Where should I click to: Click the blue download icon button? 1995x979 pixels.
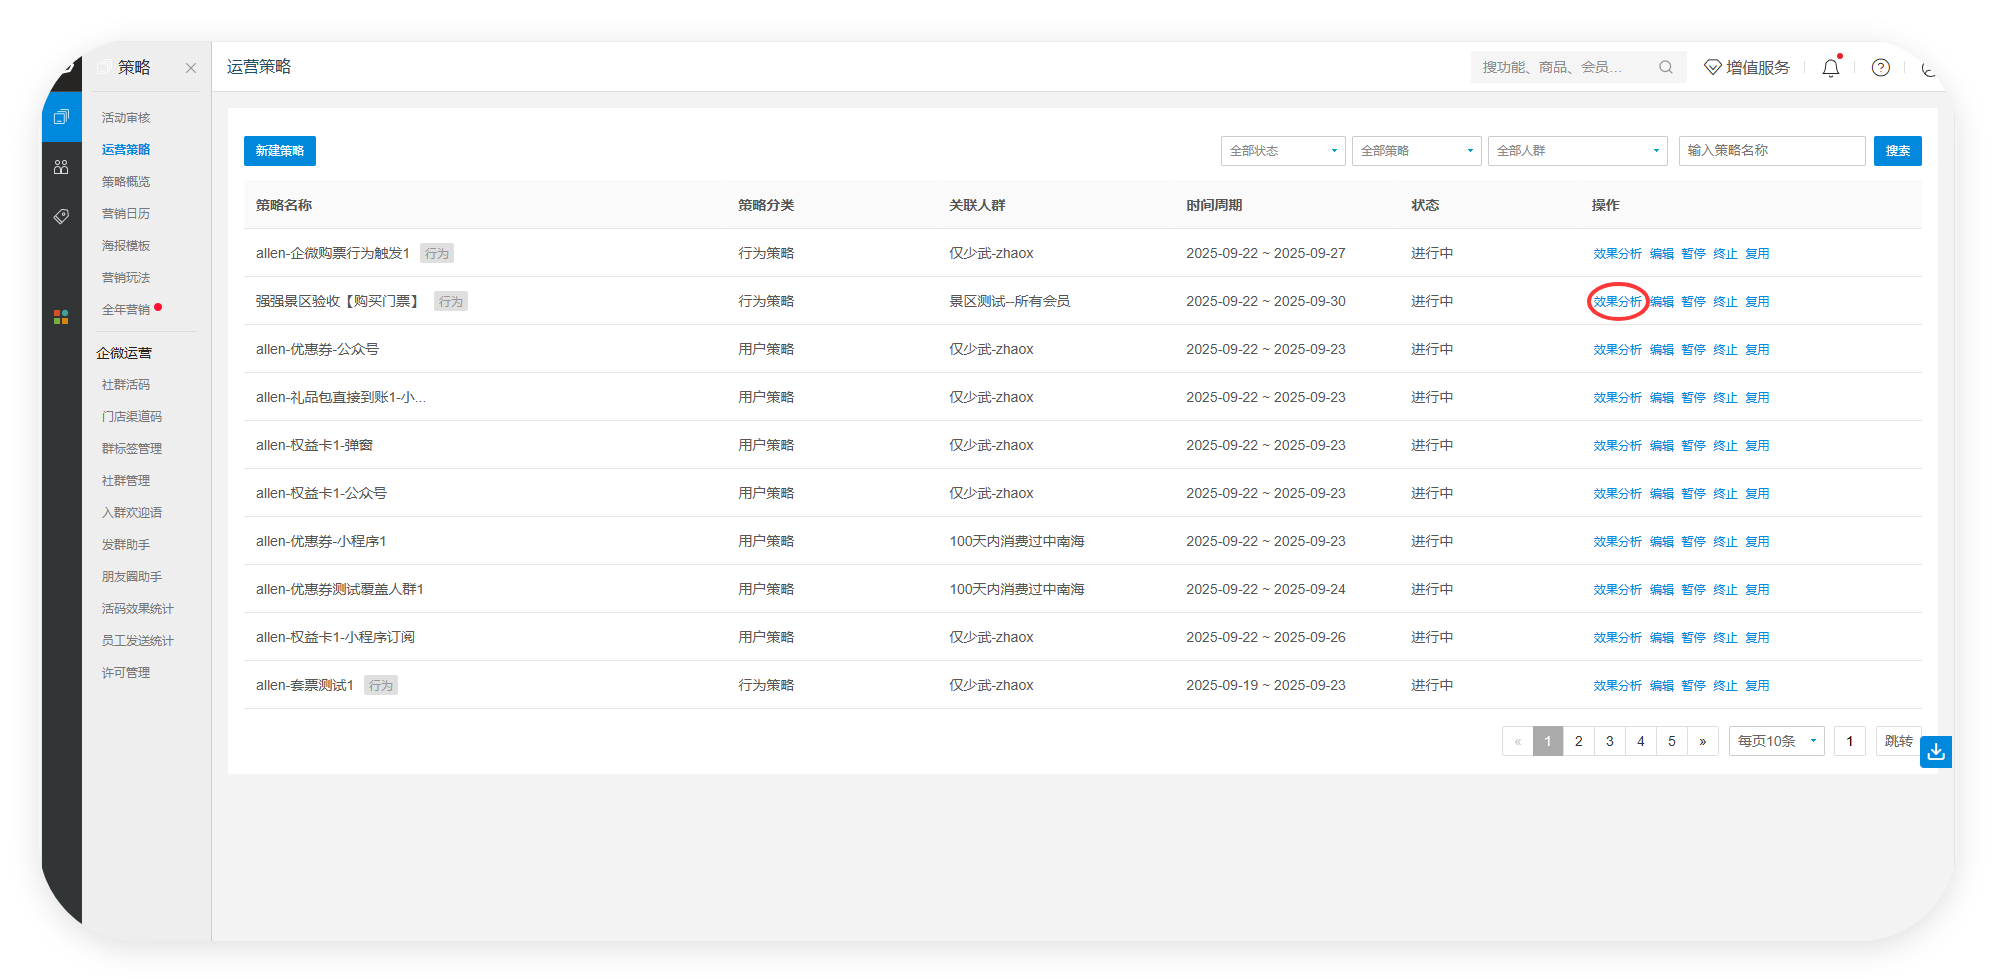(x=1935, y=752)
